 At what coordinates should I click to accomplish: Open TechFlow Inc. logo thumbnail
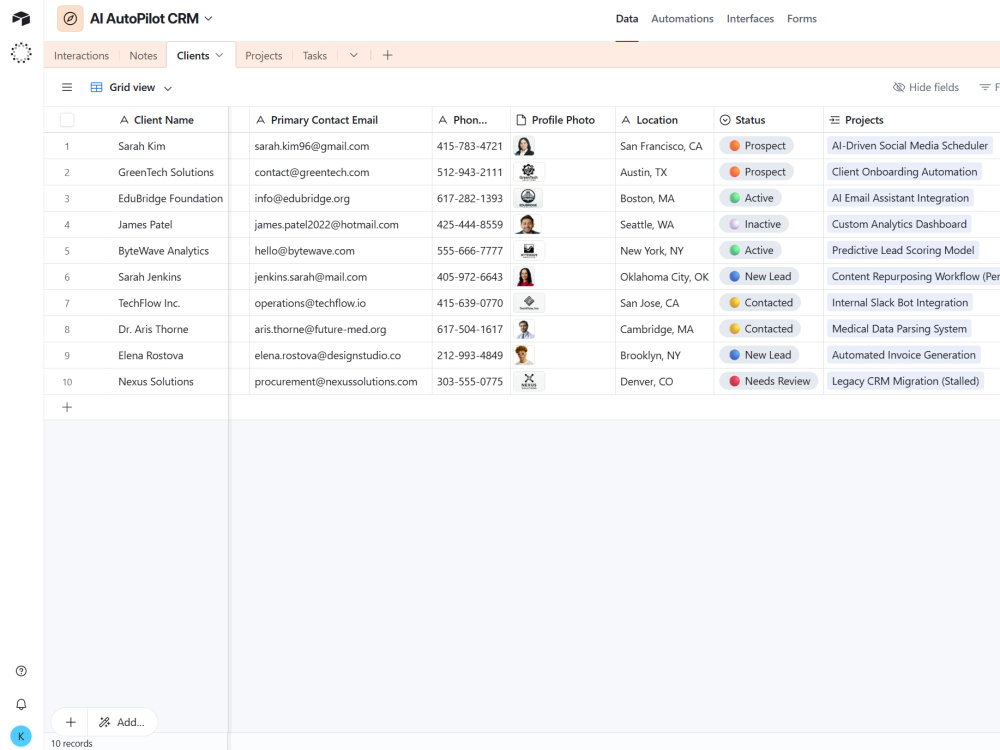tap(529, 303)
